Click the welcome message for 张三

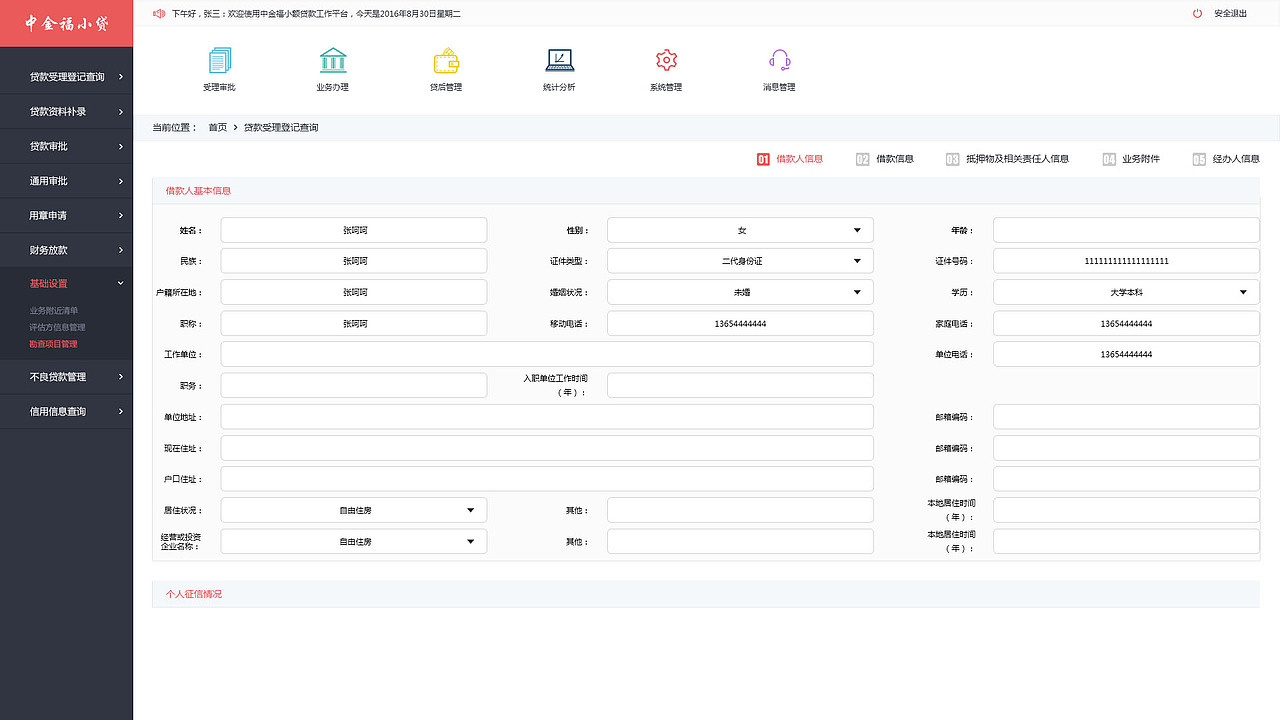(x=316, y=14)
